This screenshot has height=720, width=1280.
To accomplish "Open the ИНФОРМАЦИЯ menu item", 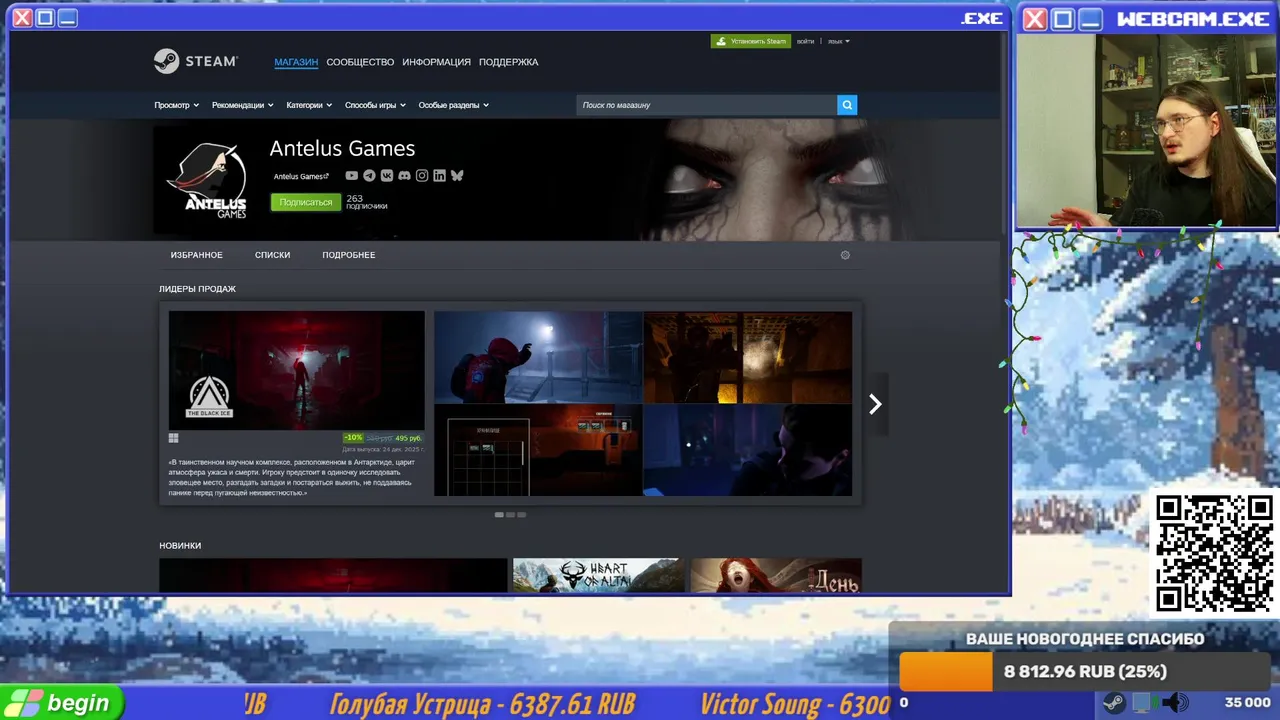I will (436, 62).
